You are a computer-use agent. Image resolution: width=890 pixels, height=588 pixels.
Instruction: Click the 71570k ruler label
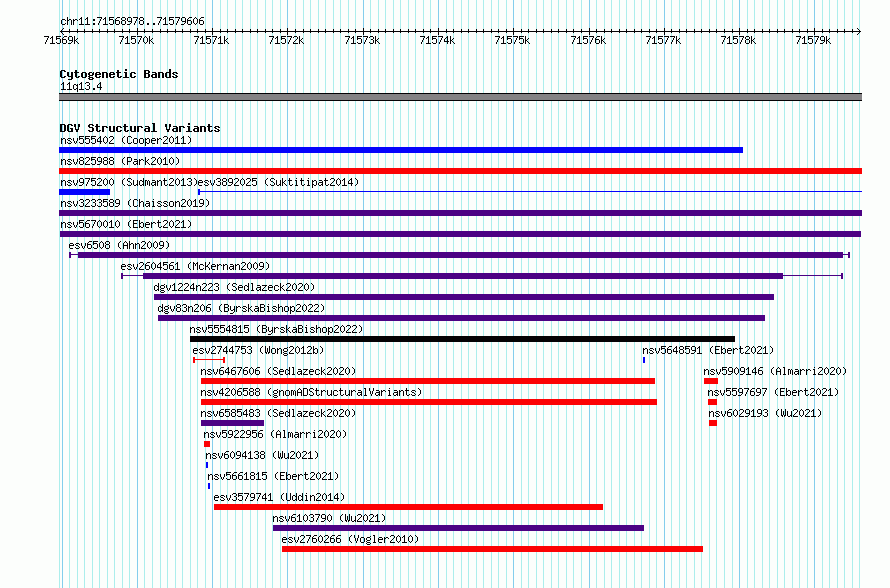136,40
